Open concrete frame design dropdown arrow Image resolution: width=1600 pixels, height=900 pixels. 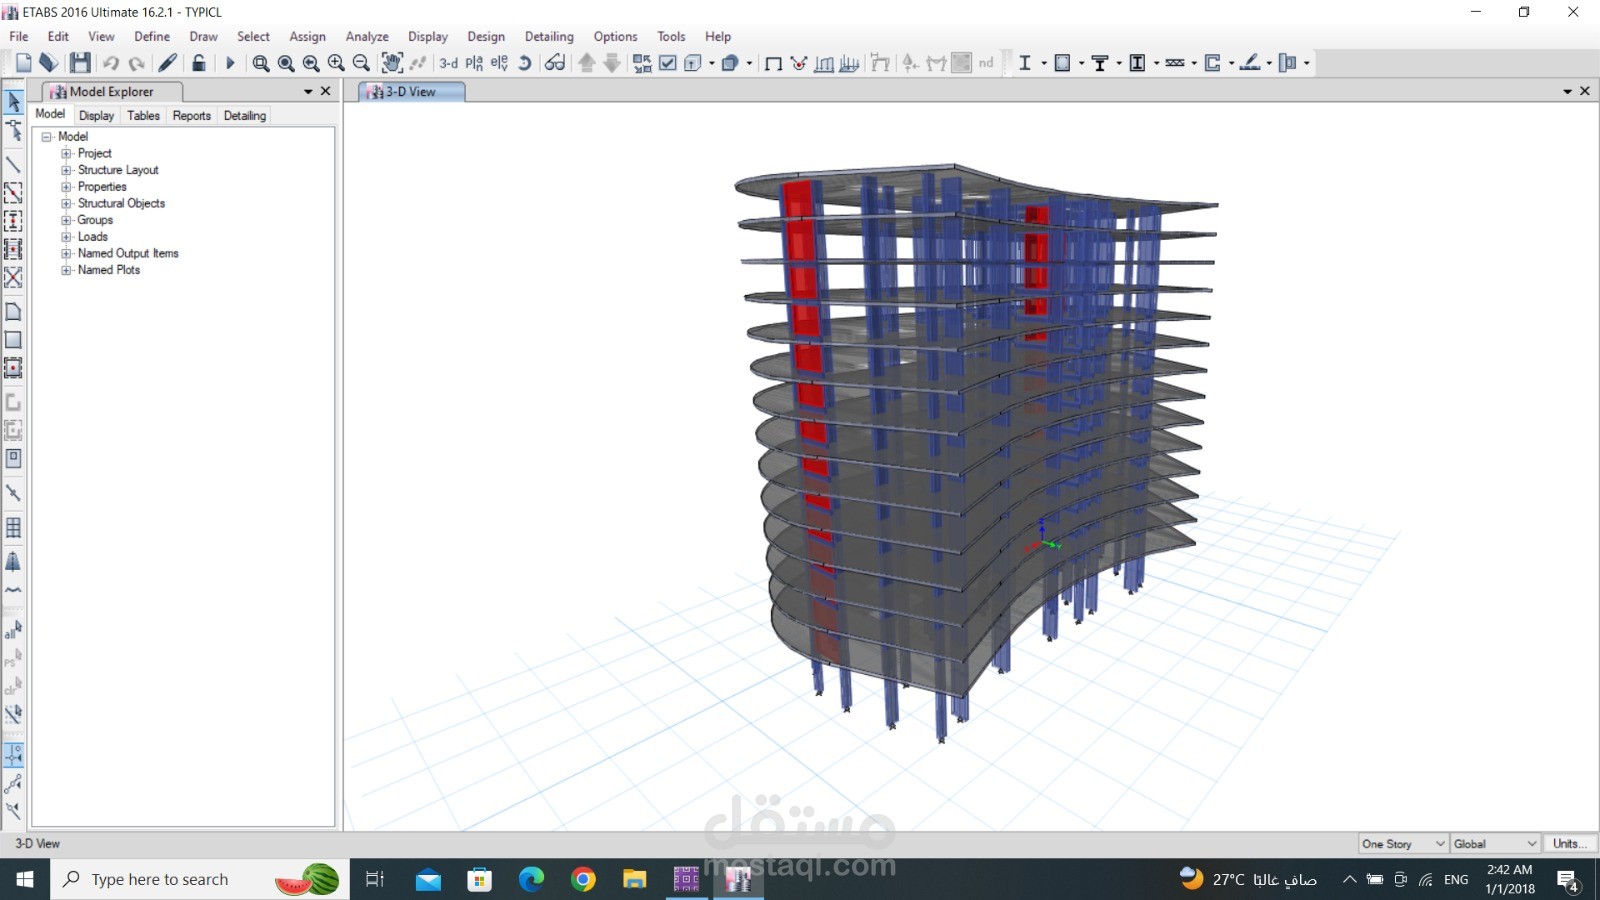(1081, 63)
